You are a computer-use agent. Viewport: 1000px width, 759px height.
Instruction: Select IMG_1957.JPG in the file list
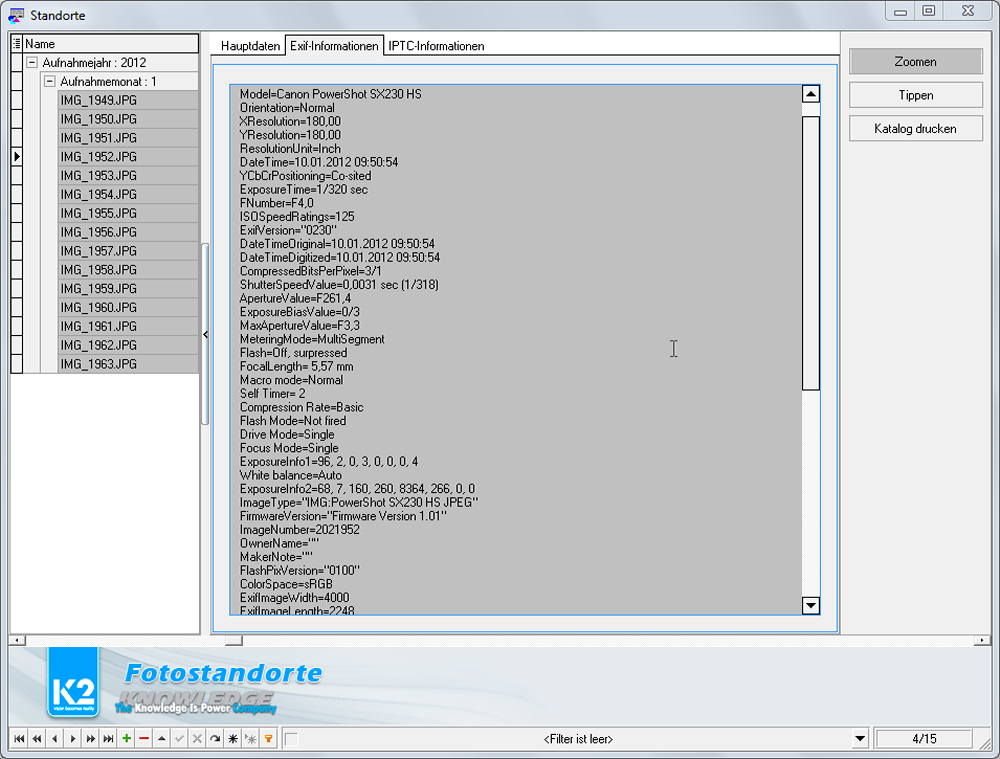tap(98, 251)
